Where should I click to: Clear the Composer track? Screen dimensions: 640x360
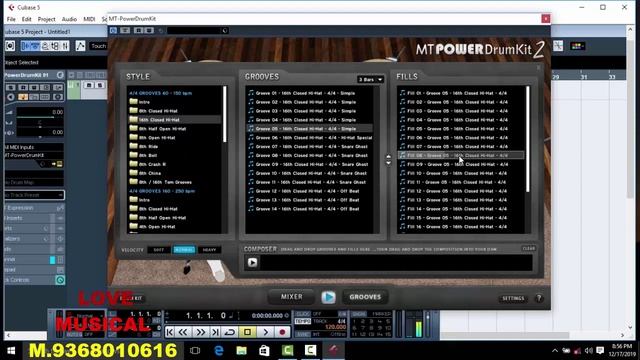pos(529,248)
